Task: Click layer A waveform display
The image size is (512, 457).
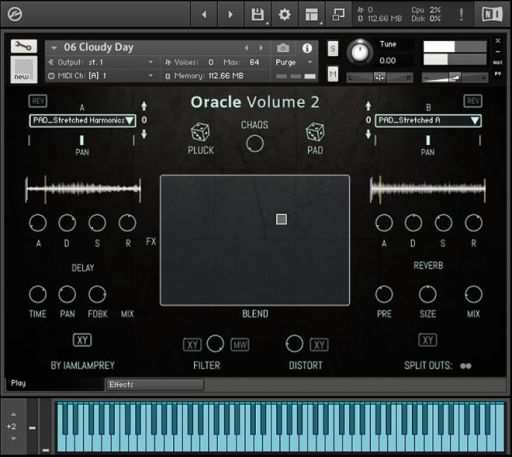Action: click(x=83, y=189)
